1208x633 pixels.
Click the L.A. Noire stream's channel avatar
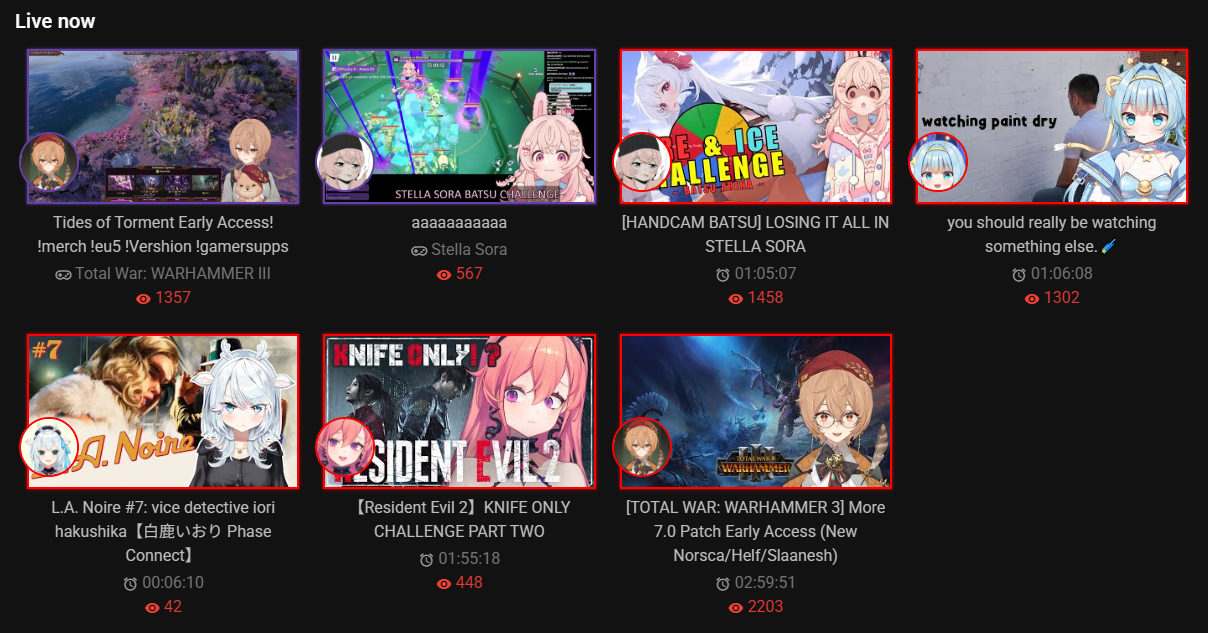click(x=49, y=447)
